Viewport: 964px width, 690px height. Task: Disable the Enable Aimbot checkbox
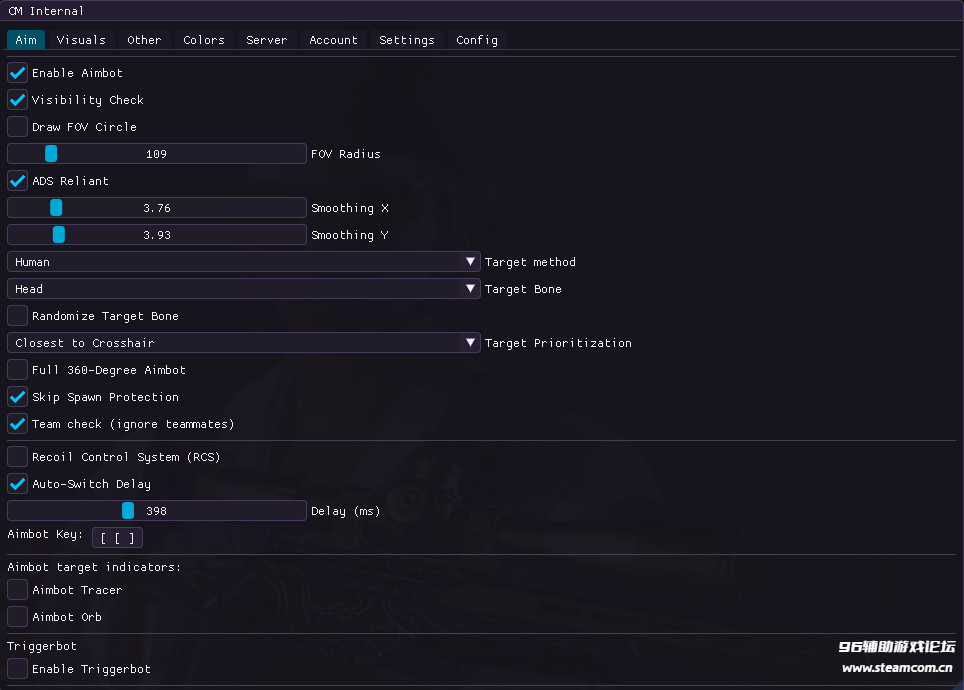[x=18, y=73]
